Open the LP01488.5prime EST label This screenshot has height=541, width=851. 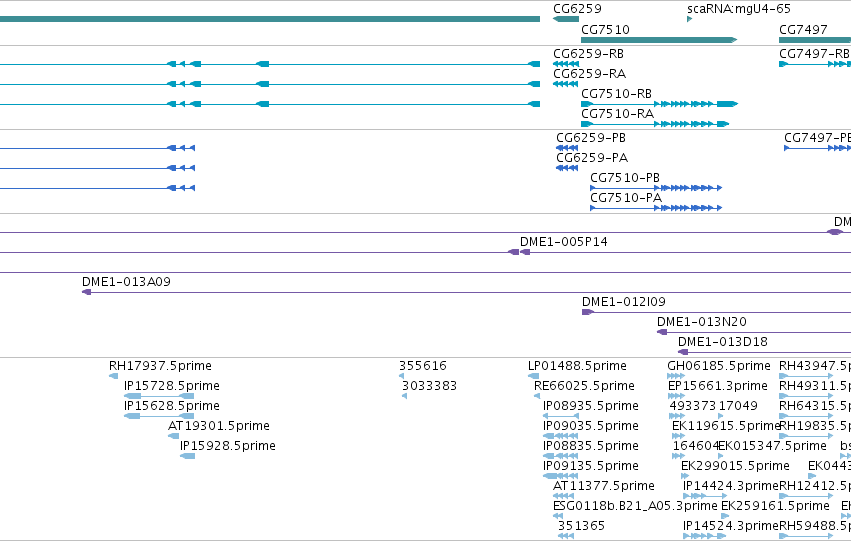577,366
